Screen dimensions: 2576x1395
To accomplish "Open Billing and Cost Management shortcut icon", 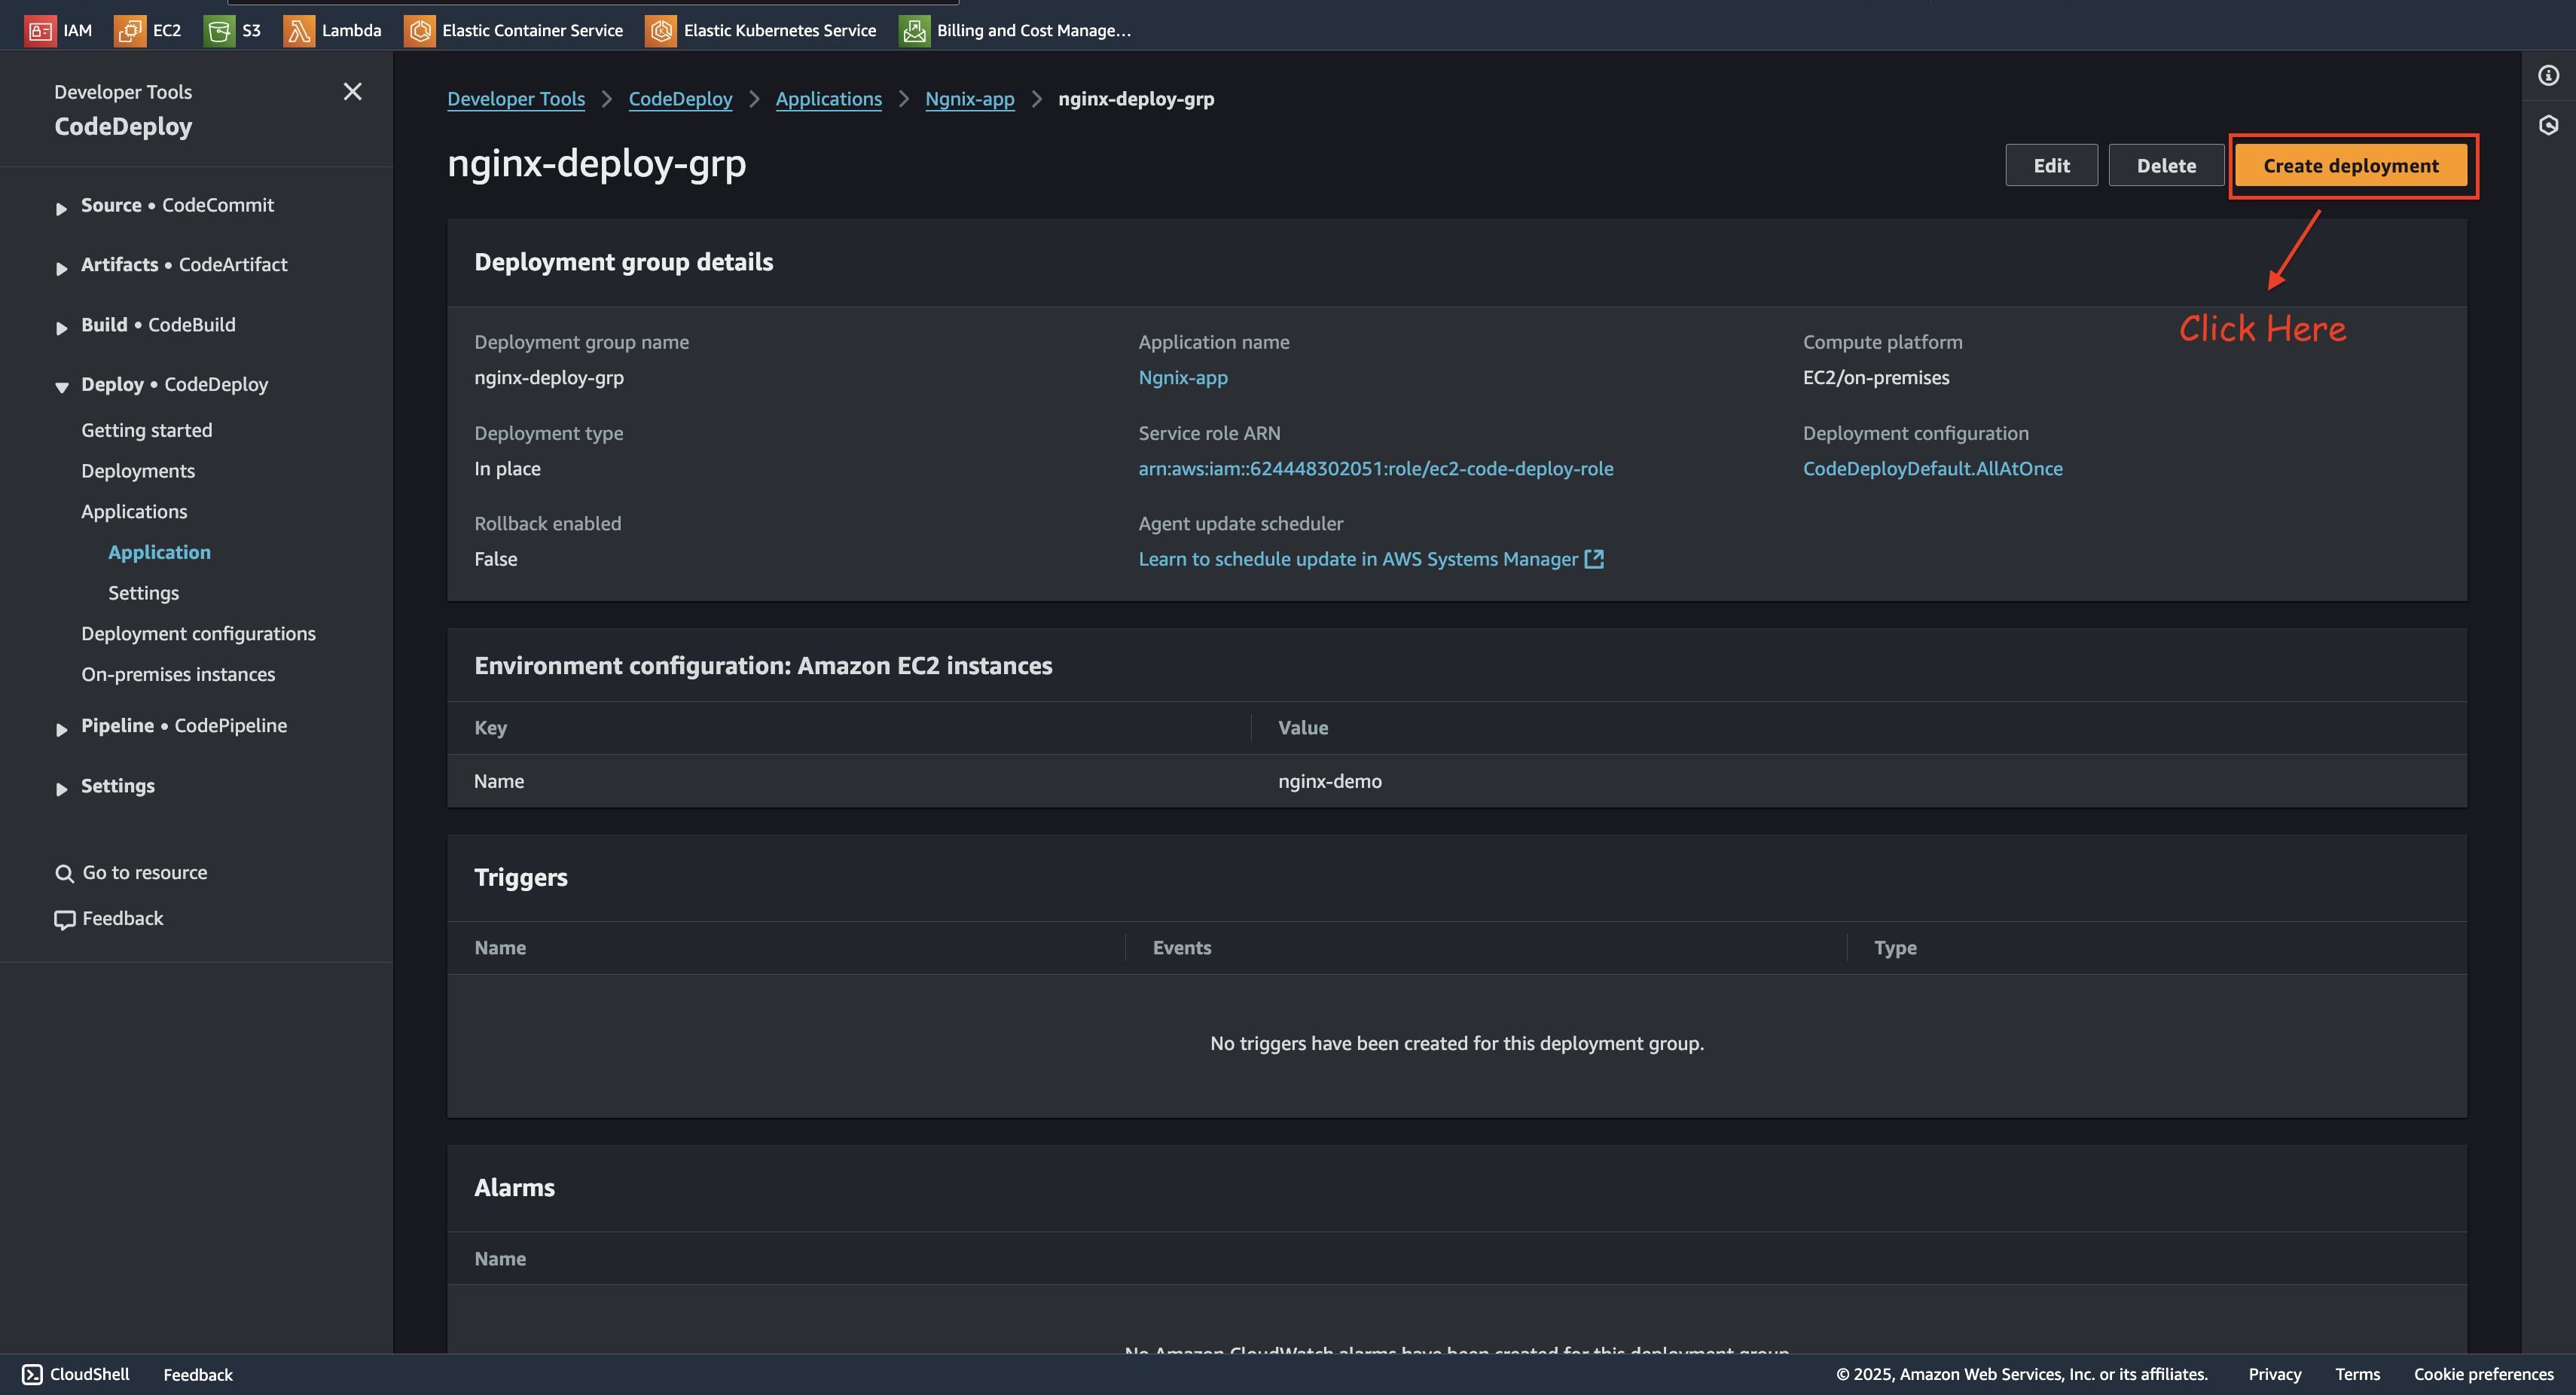I will coord(914,30).
